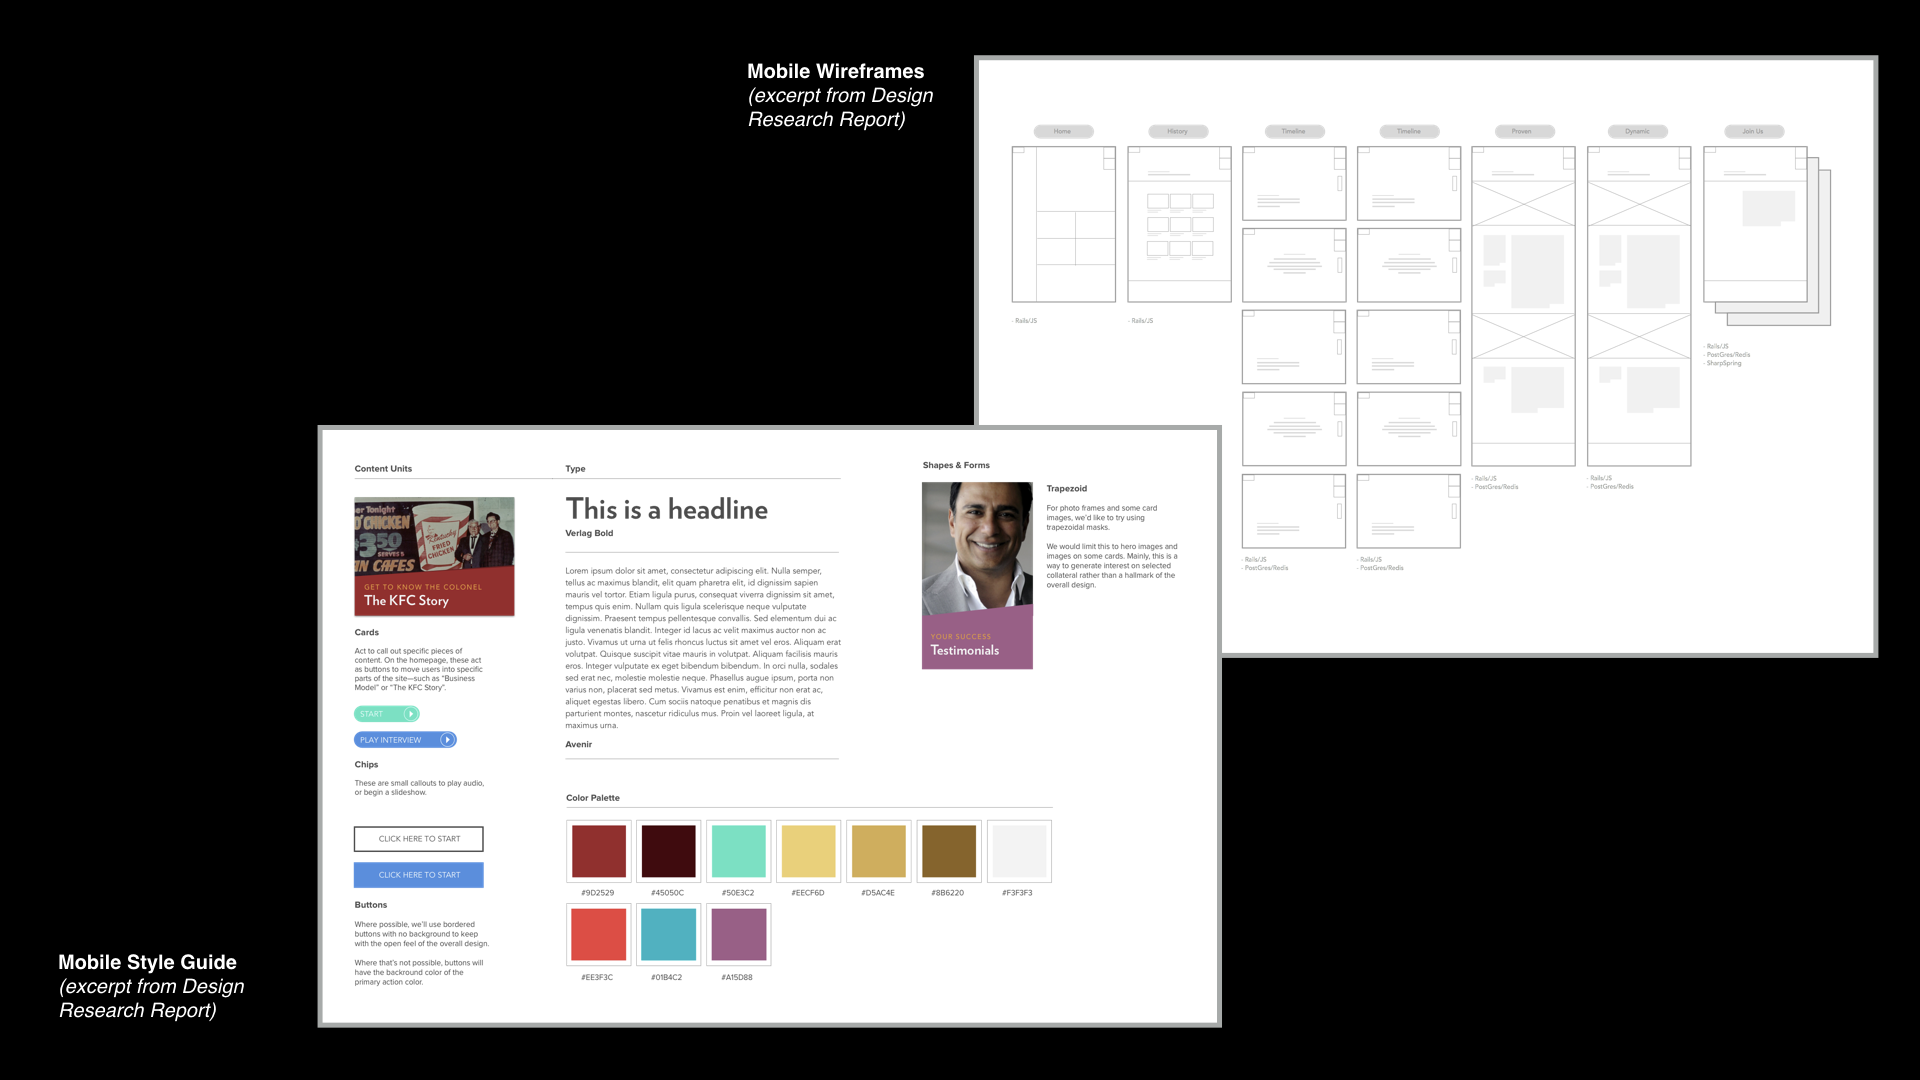The image size is (1920, 1080).
Task: Click the Proven wireframe label pill
Action: (x=1524, y=131)
